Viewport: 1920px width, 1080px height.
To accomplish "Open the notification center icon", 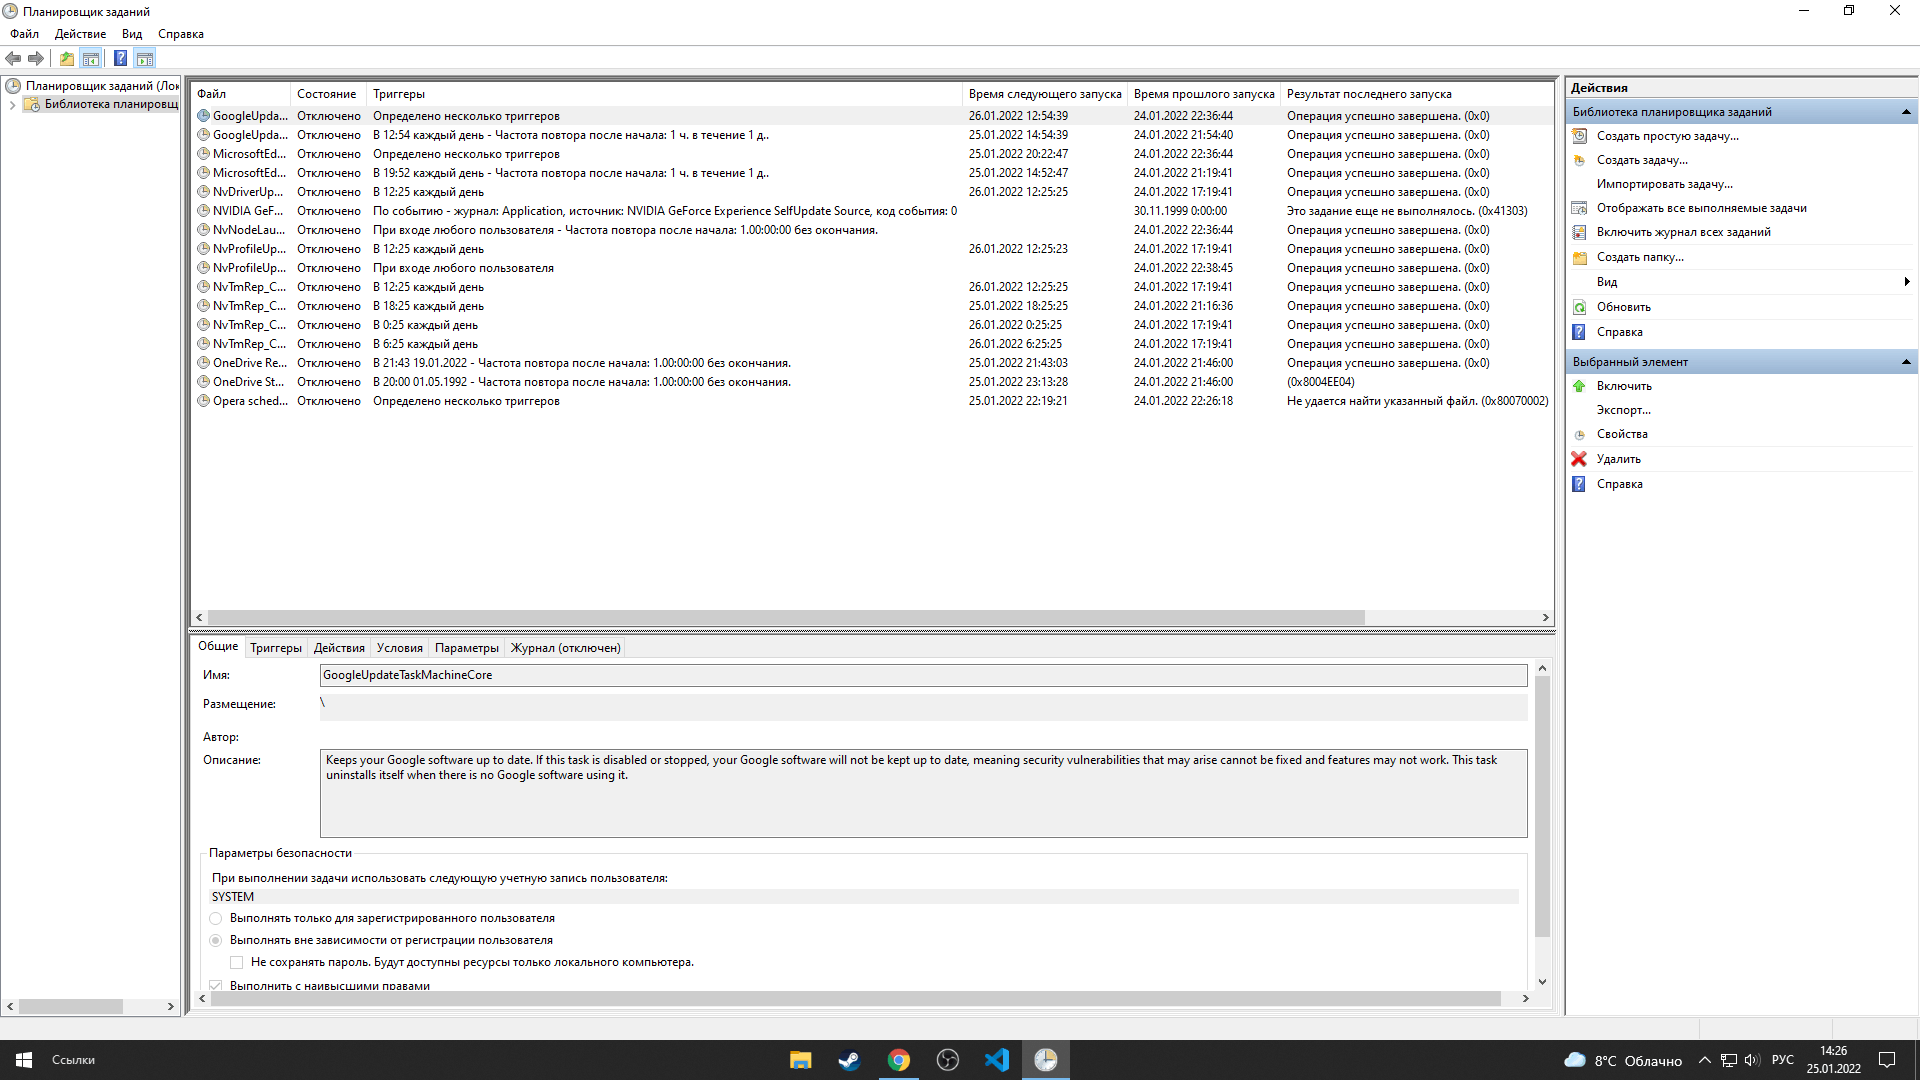I will 1887,1060.
